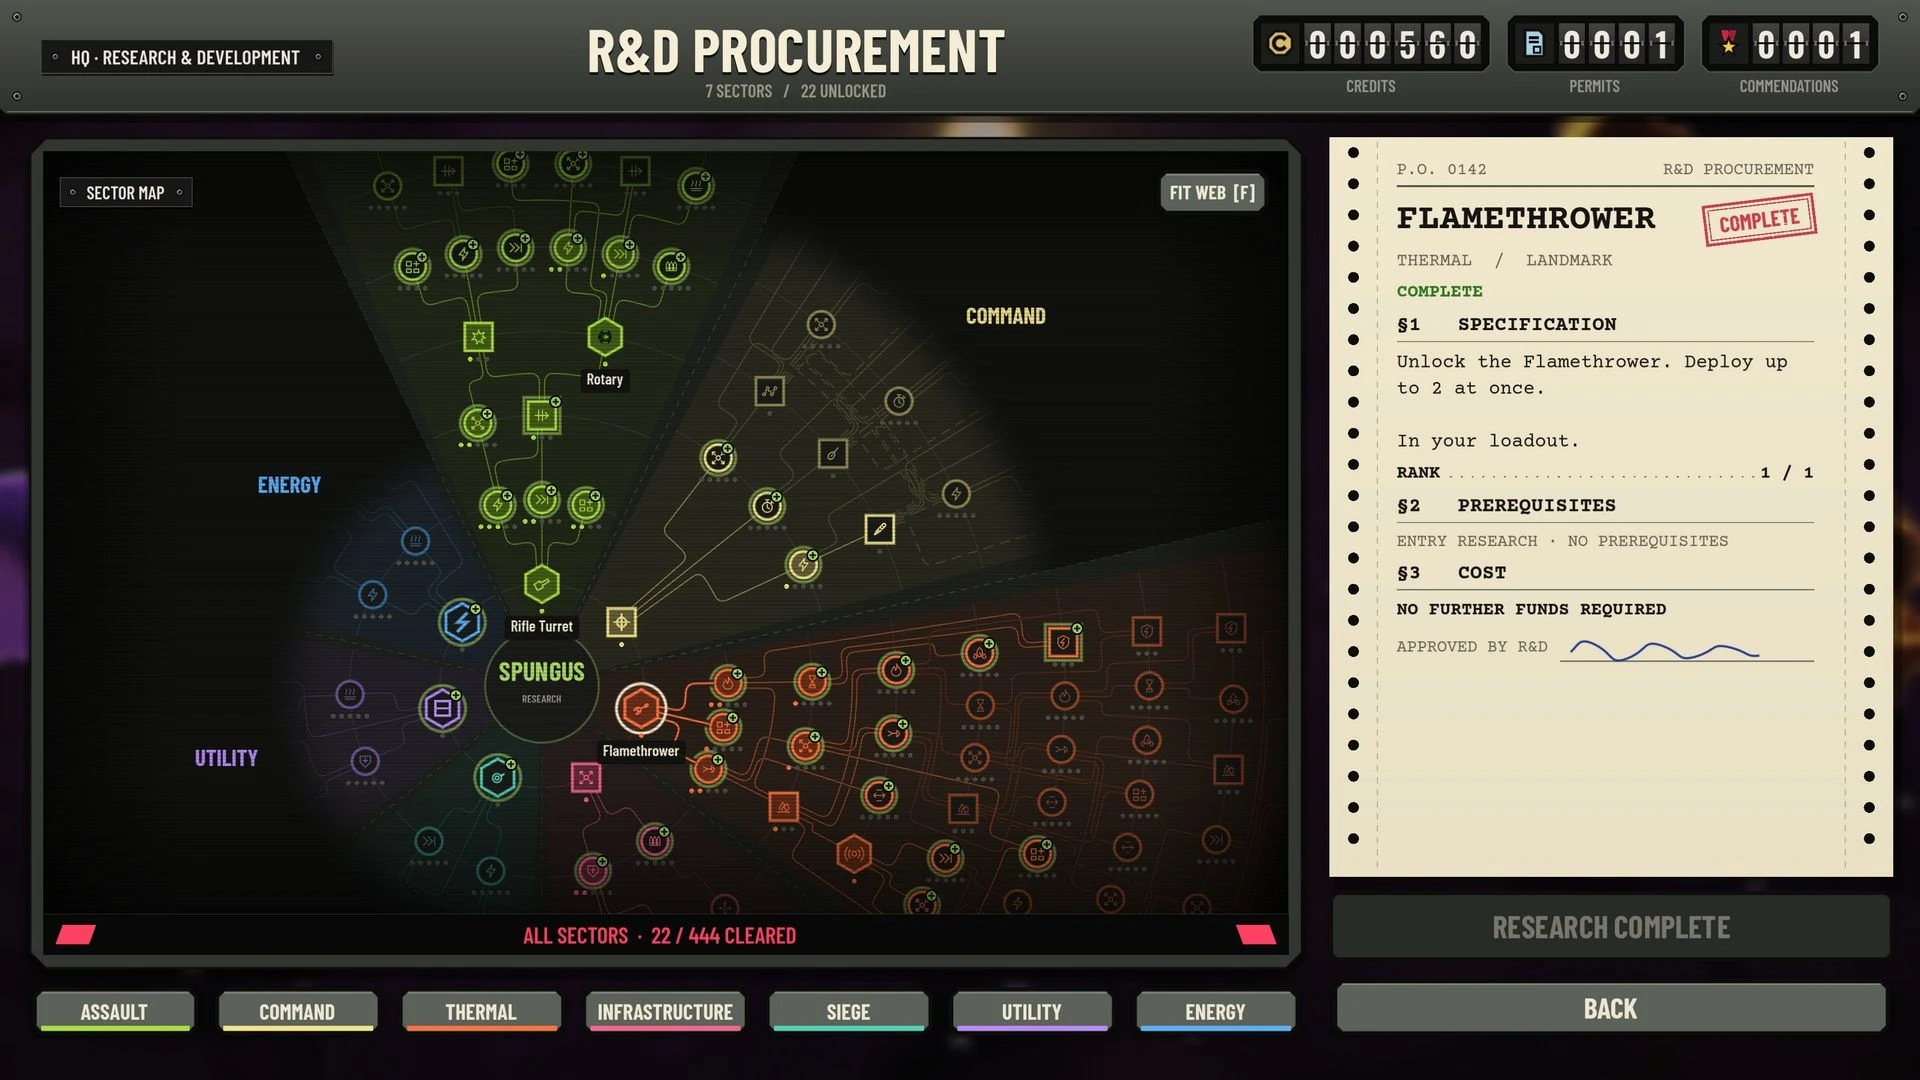Click the All Sectors 22 / 444 Cleared text
The width and height of the screenshot is (1920, 1080).
pos(659,936)
